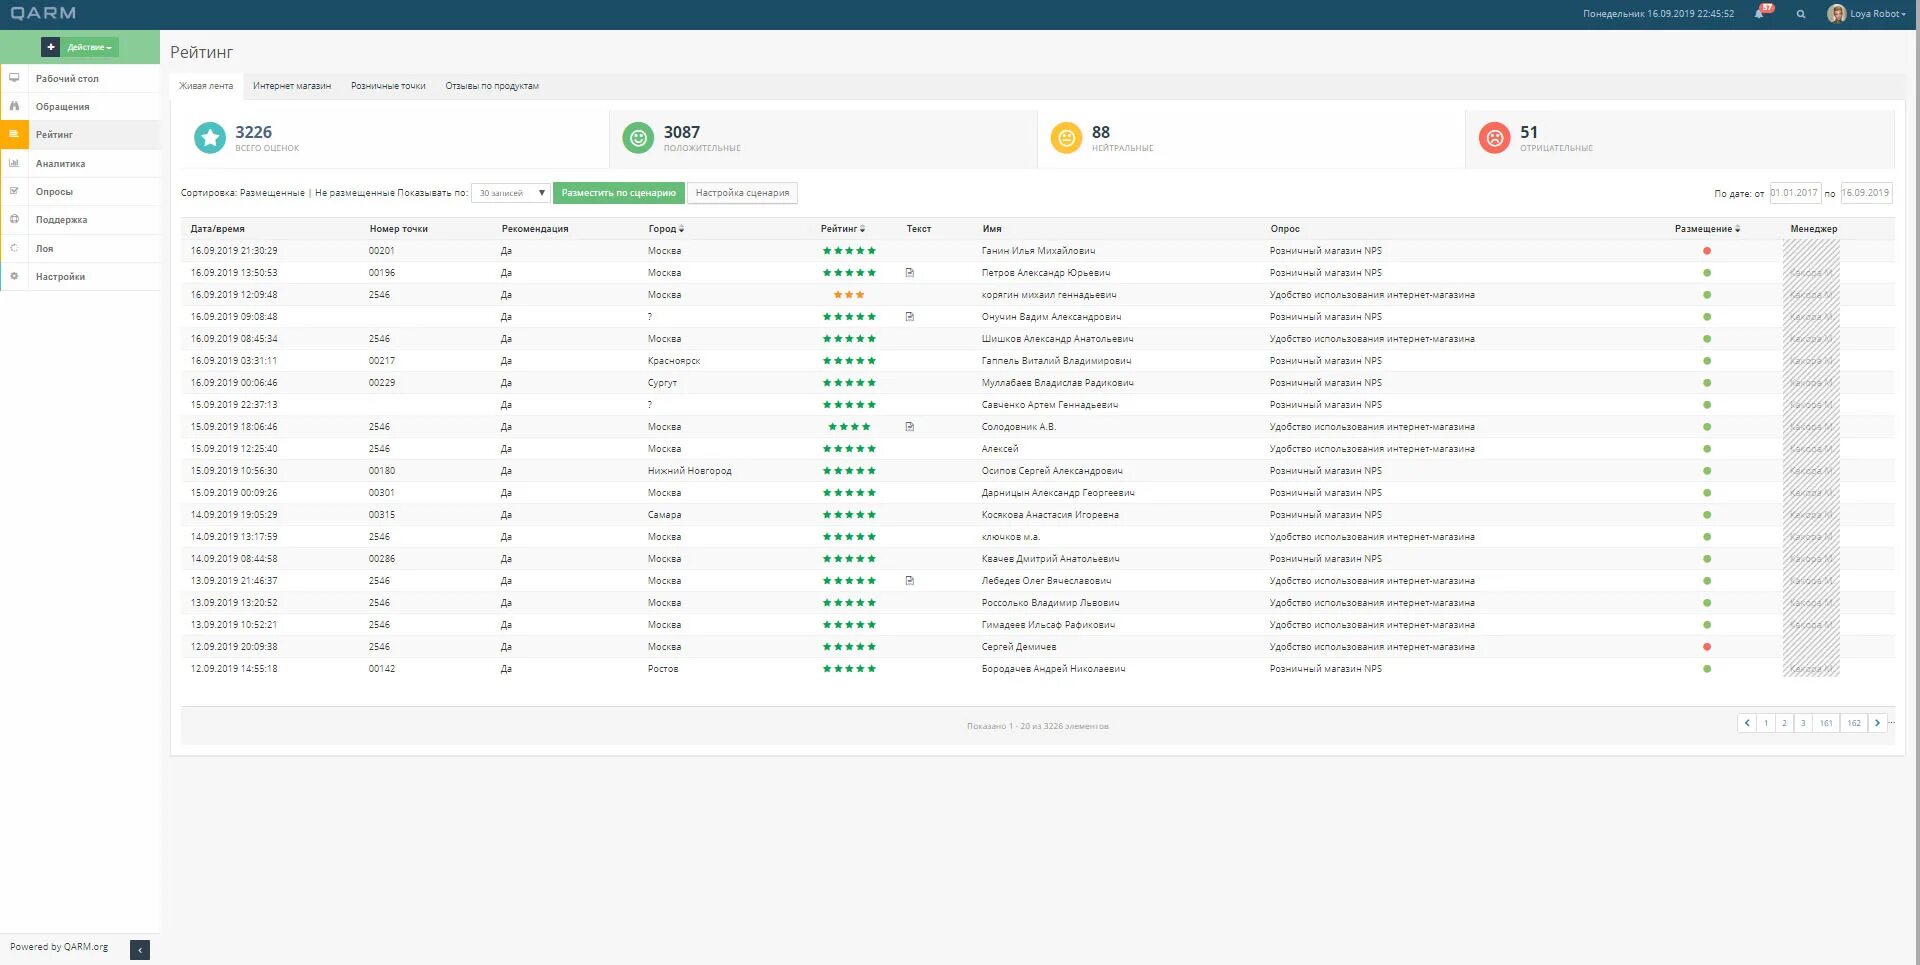Click four-star rating of Солодовник А.В.
The image size is (1920, 965).
(x=849, y=427)
